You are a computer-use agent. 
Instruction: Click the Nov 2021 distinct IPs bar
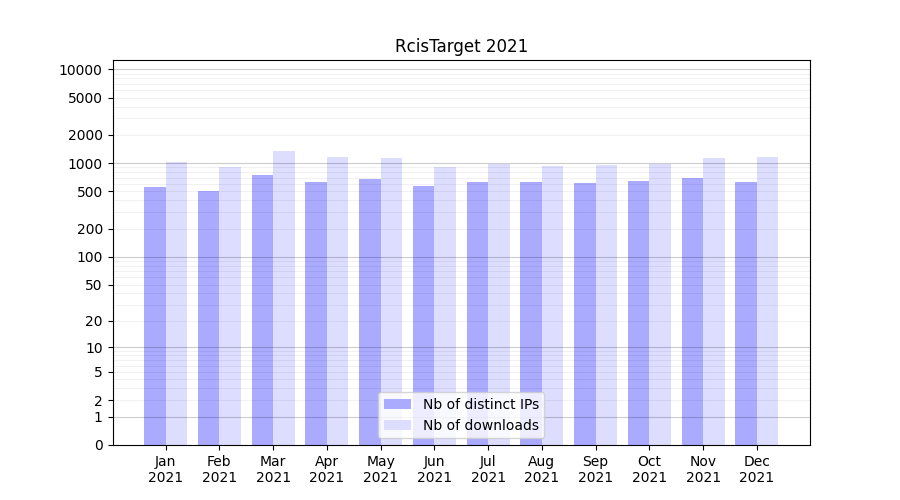pyautogui.click(x=692, y=311)
